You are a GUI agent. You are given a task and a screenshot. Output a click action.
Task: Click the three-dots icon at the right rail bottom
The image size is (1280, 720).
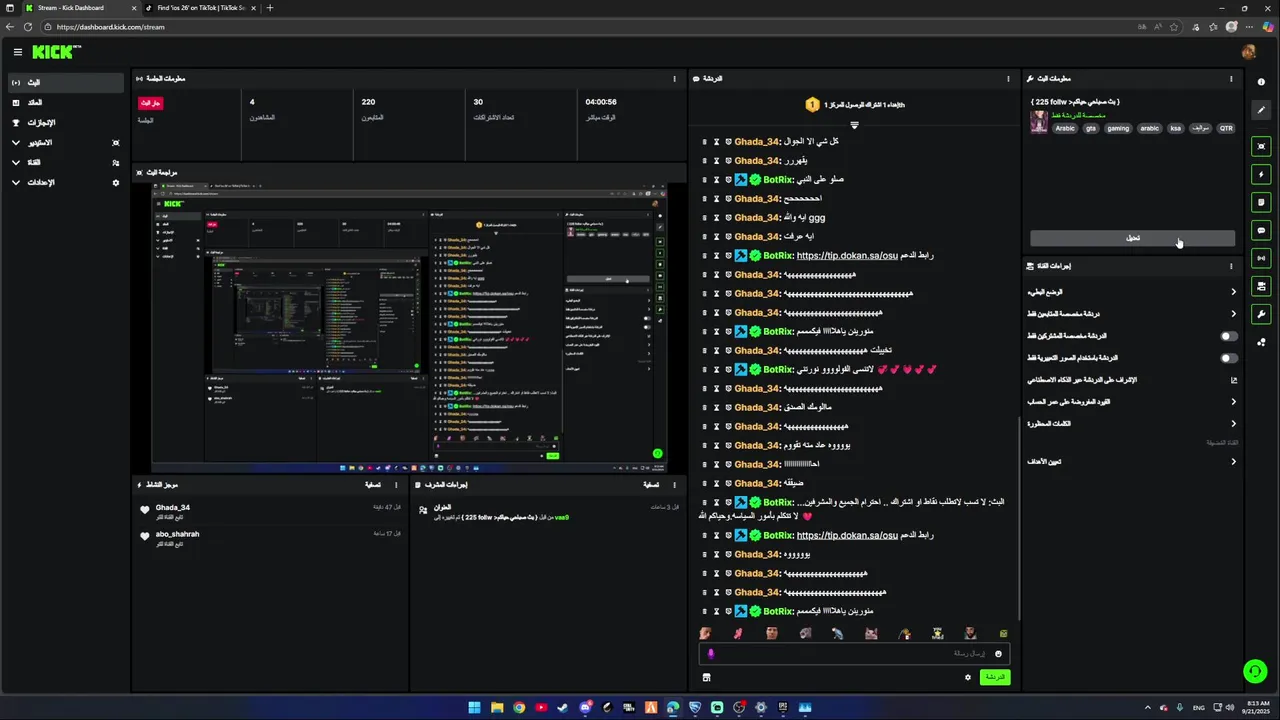click(x=1261, y=342)
